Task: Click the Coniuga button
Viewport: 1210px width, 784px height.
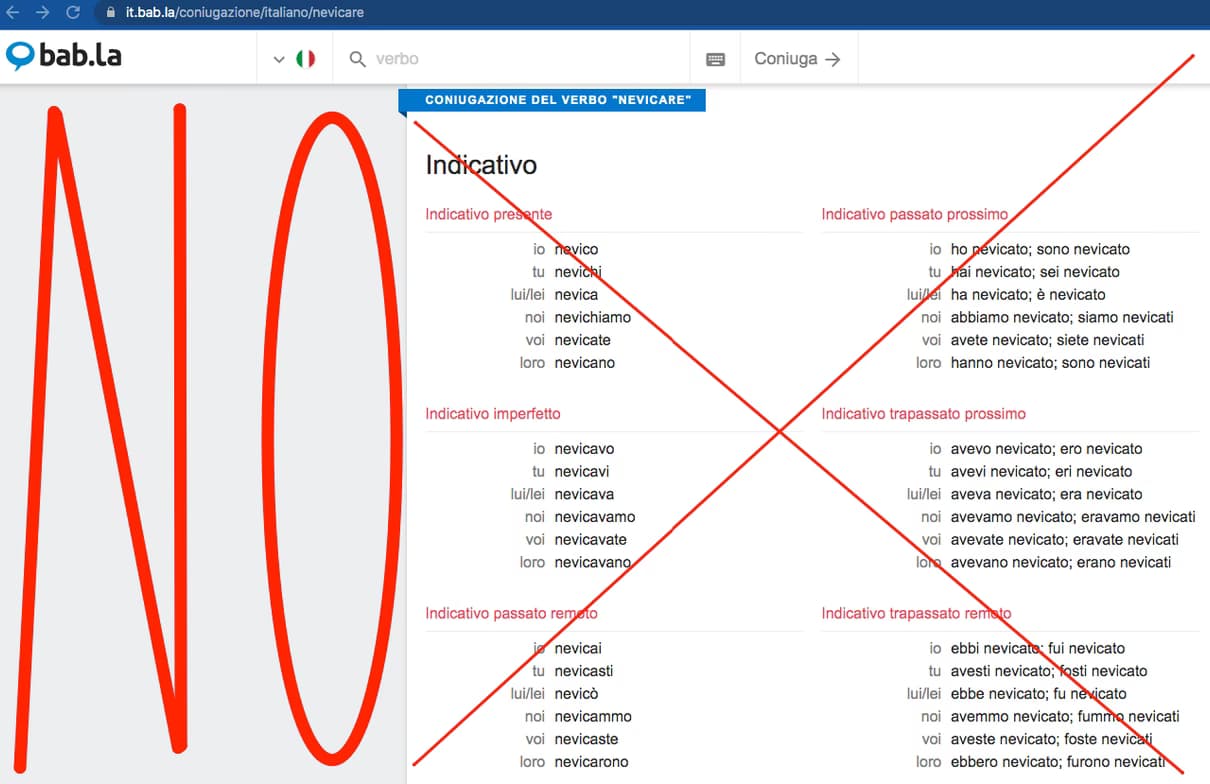Action: tap(797, 59)
